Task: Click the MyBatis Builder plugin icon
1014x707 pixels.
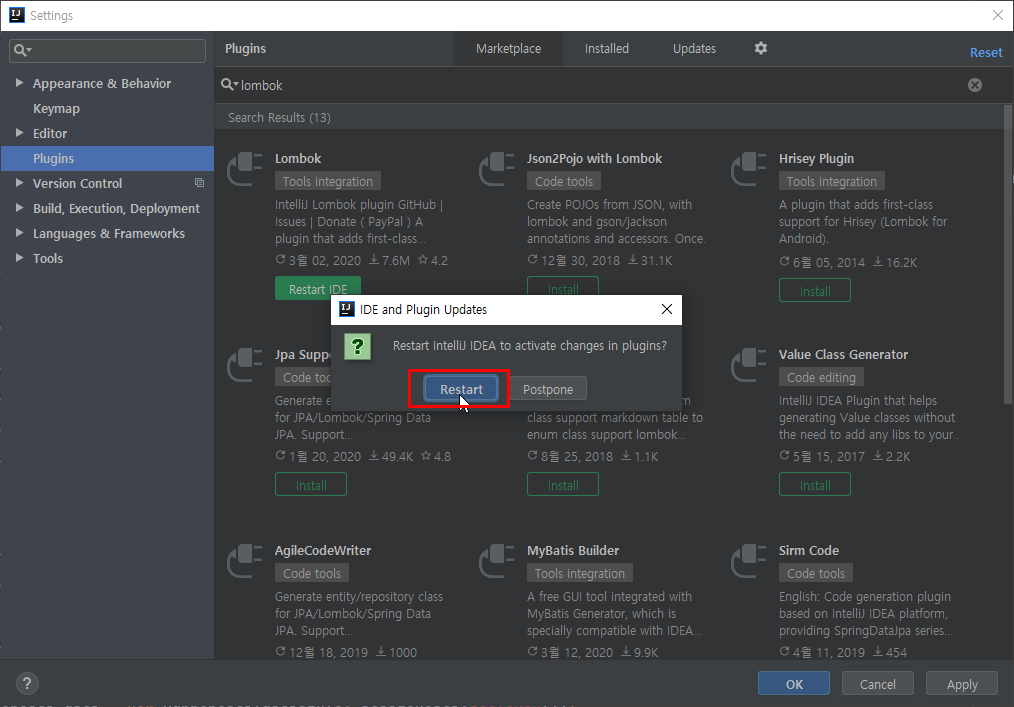Action: click(497, 562)
